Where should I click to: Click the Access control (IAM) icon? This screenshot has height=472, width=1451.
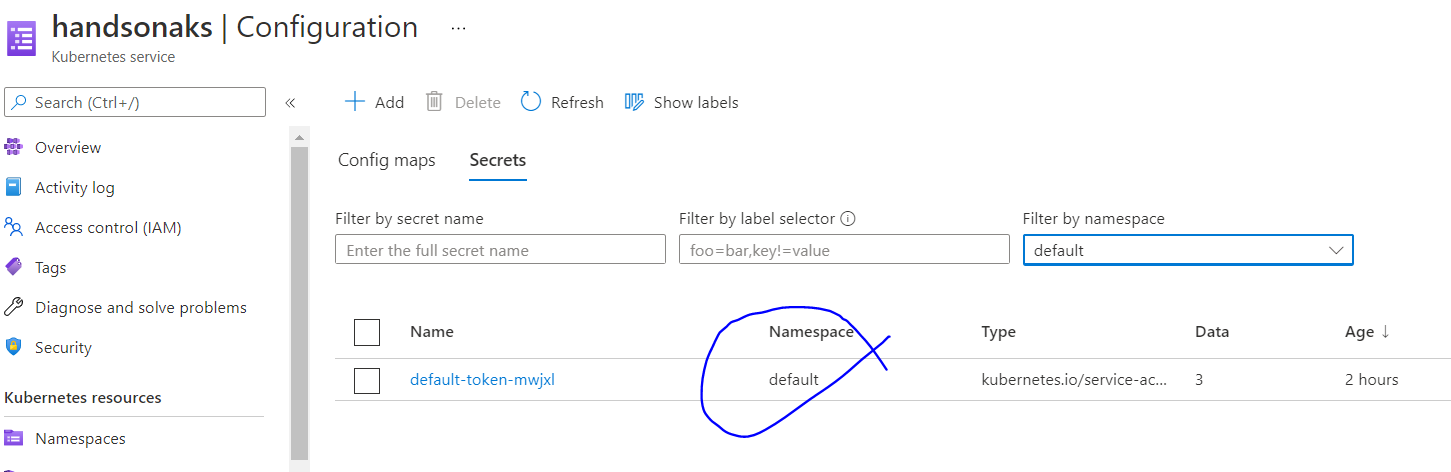click(13, 228)
